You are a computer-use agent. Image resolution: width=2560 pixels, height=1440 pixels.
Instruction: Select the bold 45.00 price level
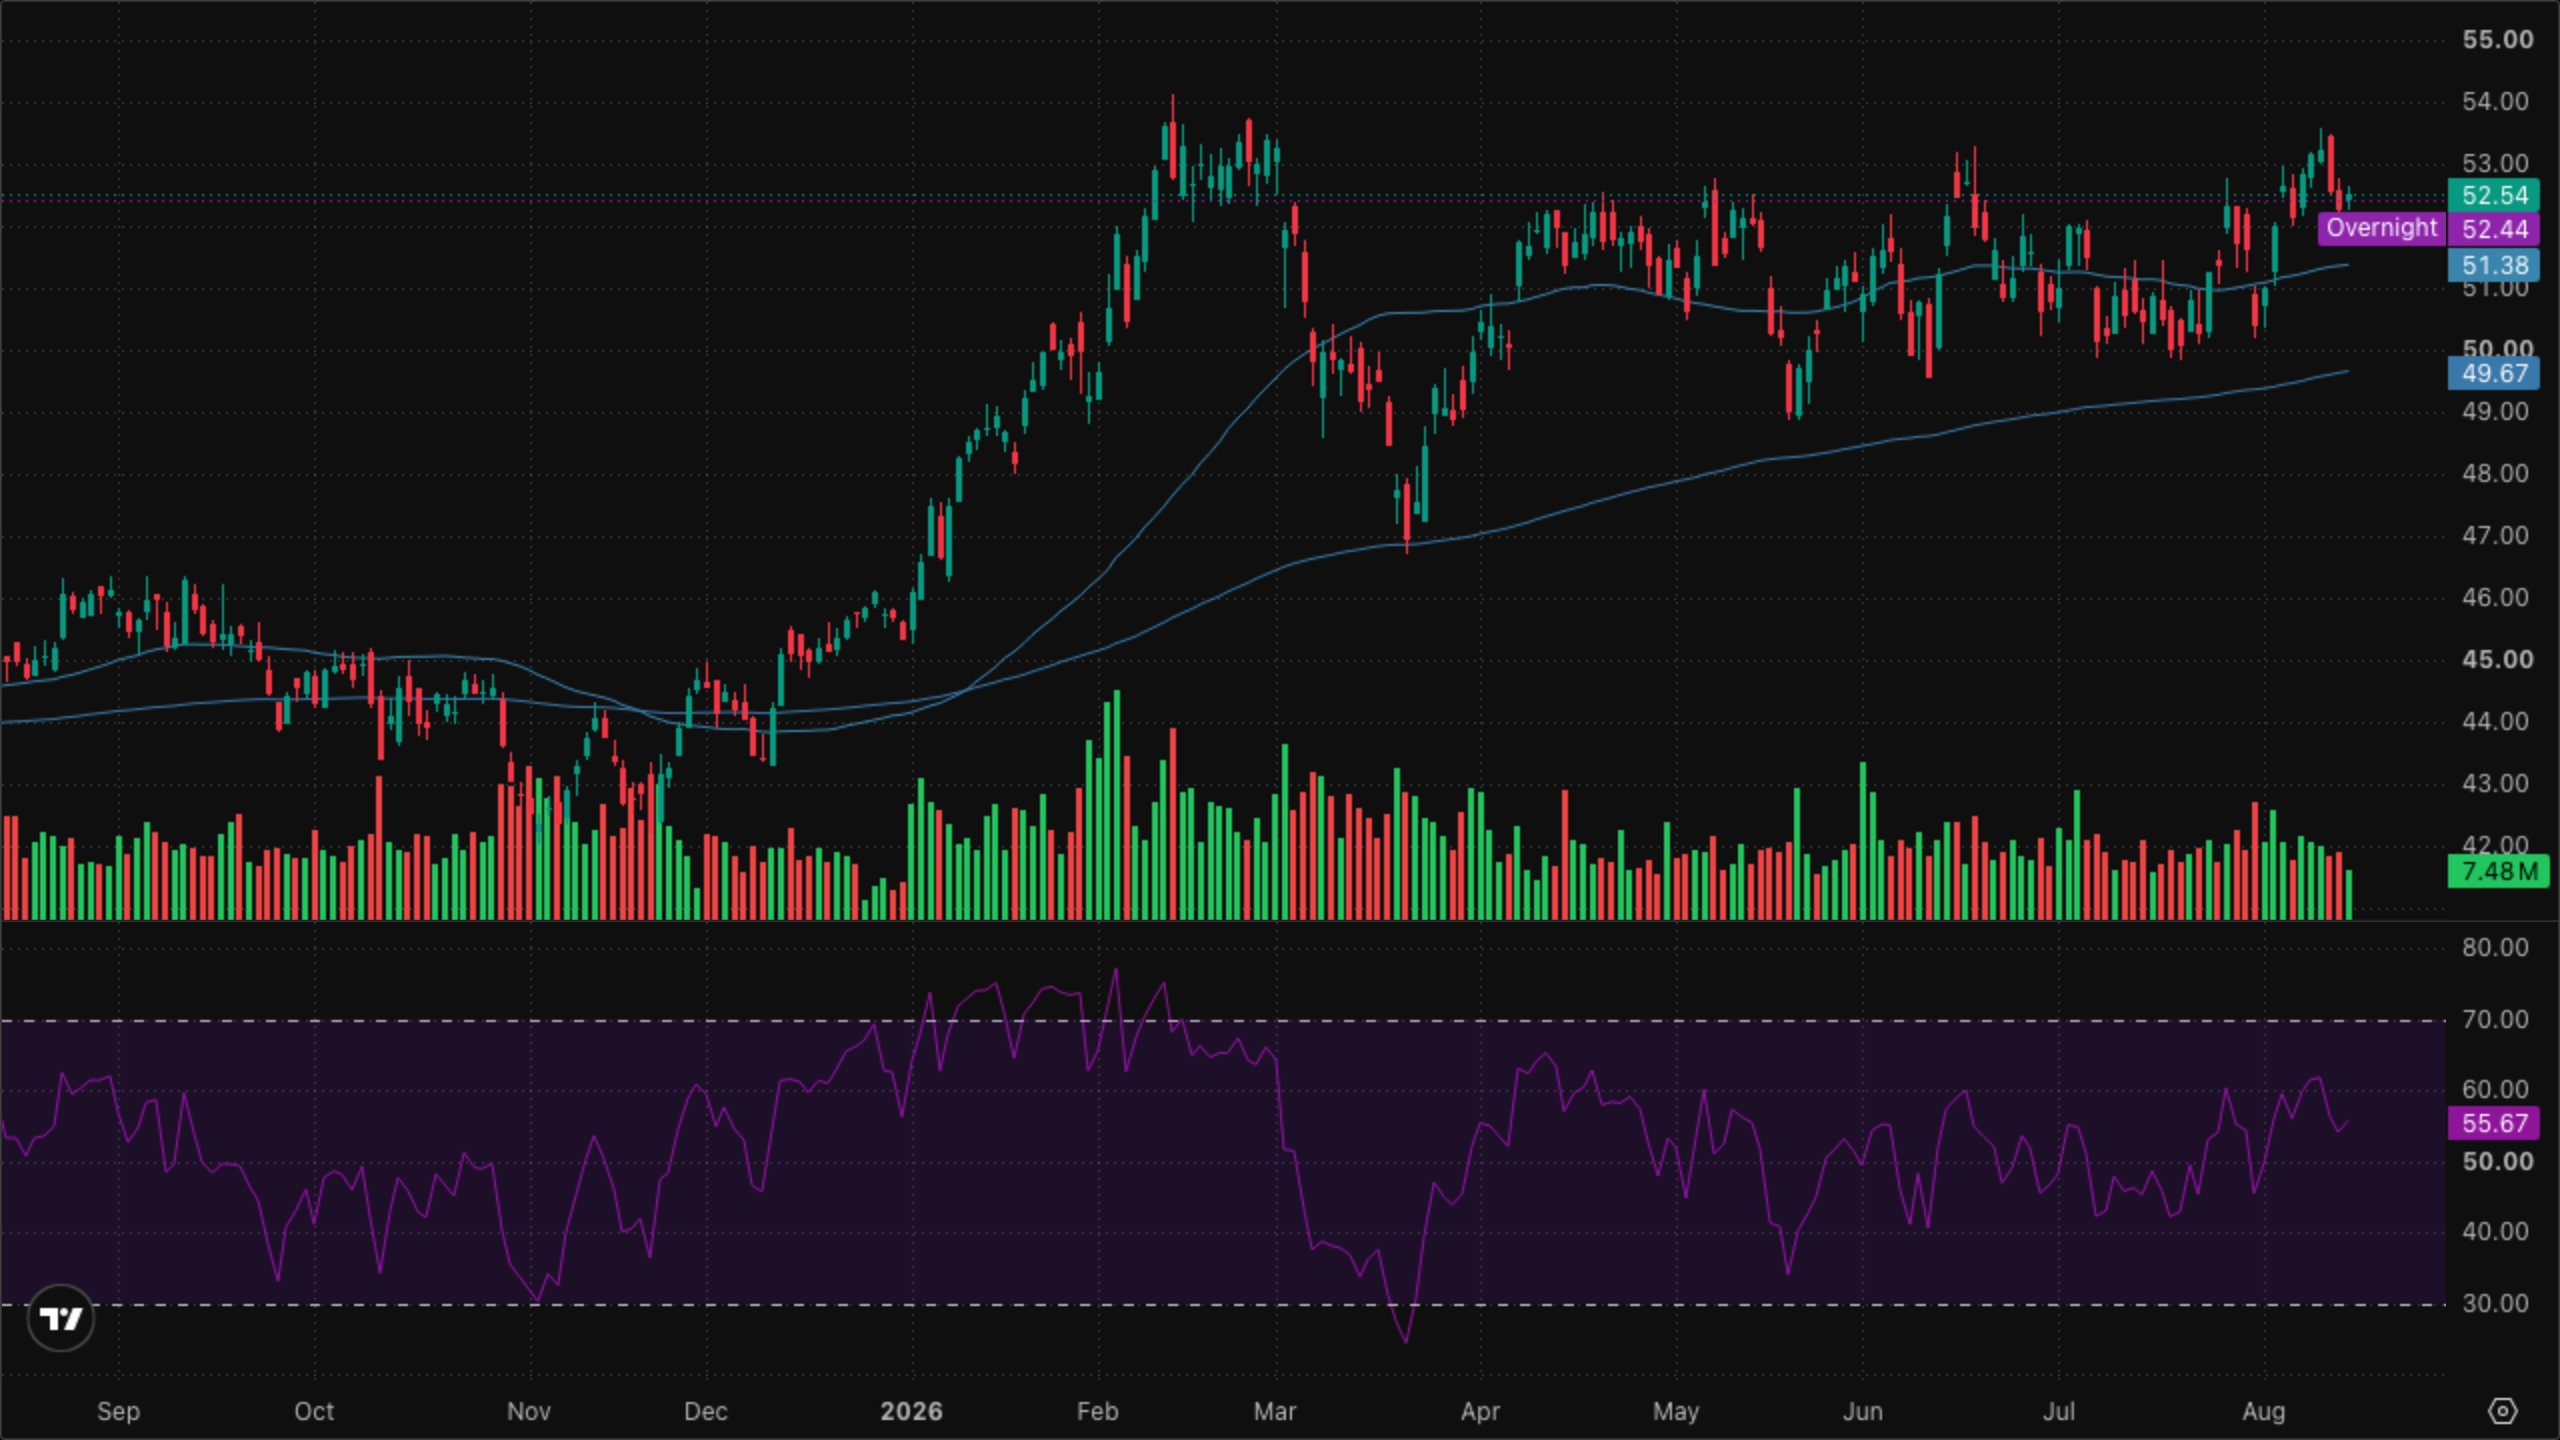click(x=2498, y=659)
